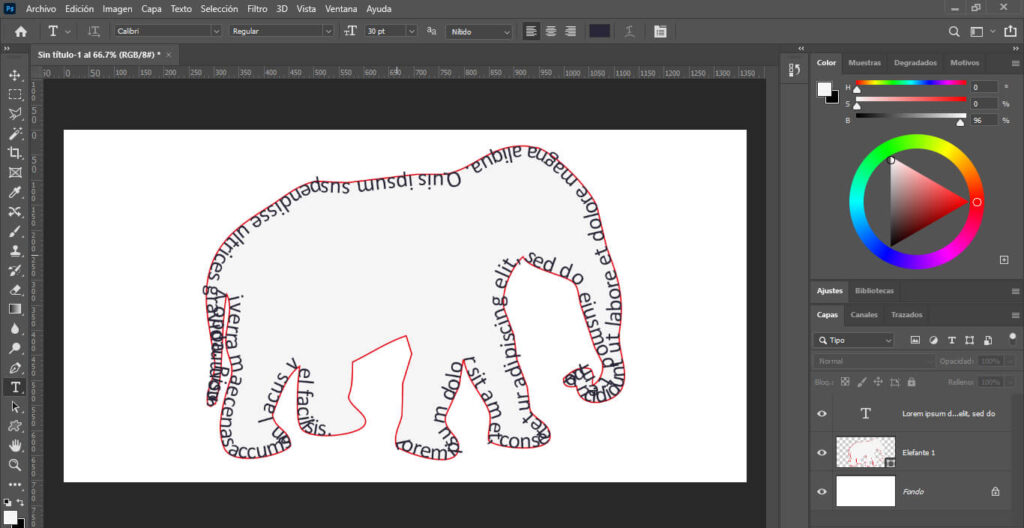Open the Color panel options menu
1024x528 pixels.
point(1016,63)
